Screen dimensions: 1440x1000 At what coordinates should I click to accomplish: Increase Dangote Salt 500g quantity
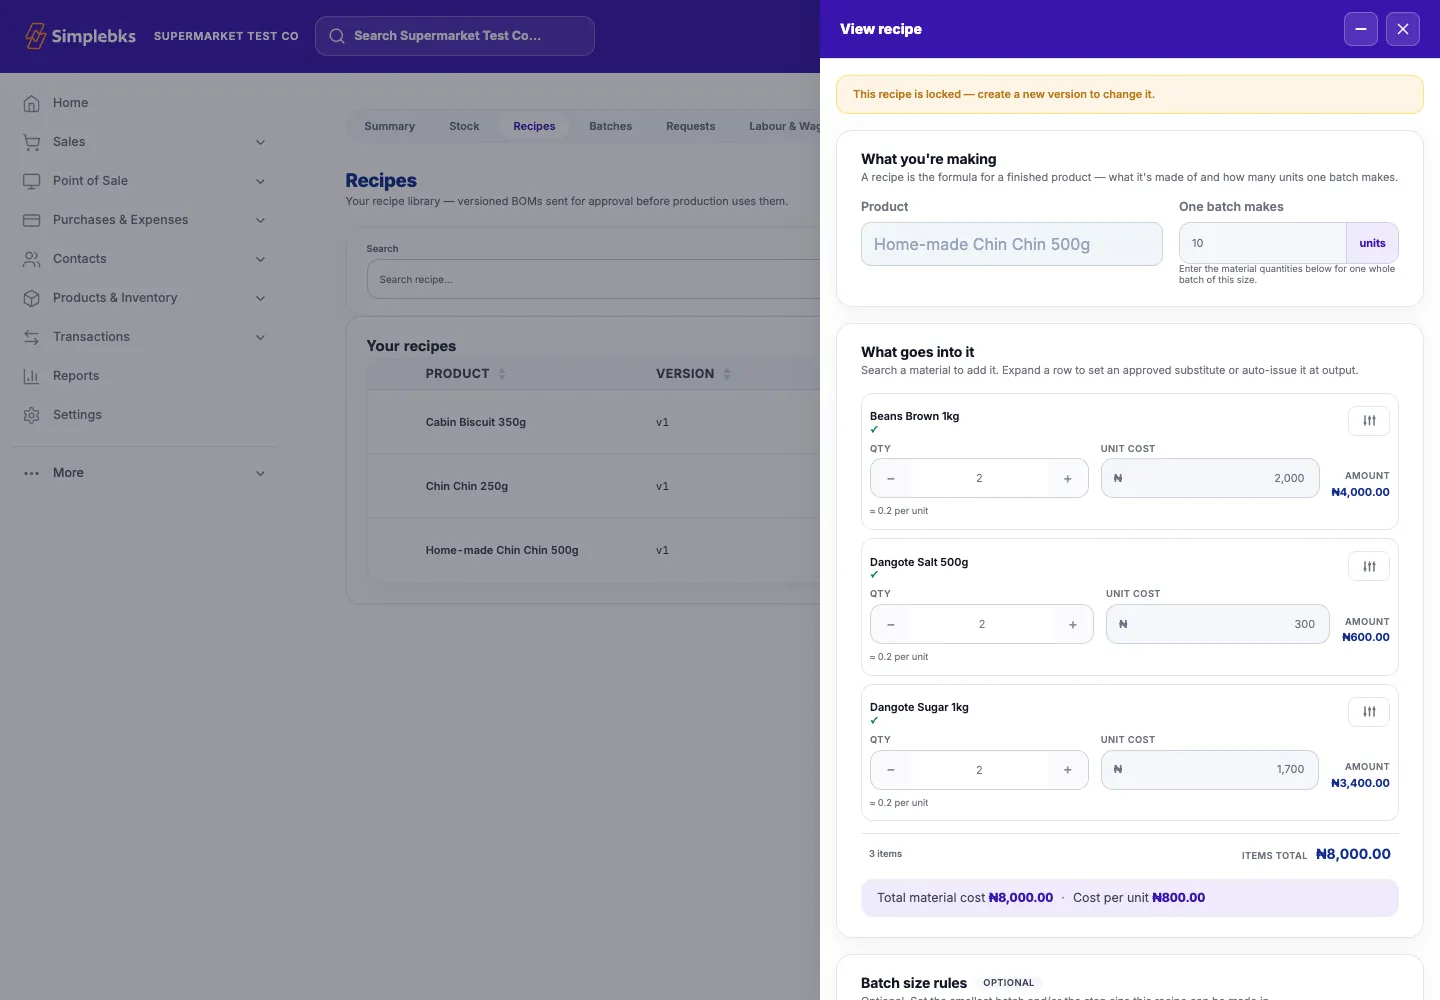click(x=1073, y=625)
